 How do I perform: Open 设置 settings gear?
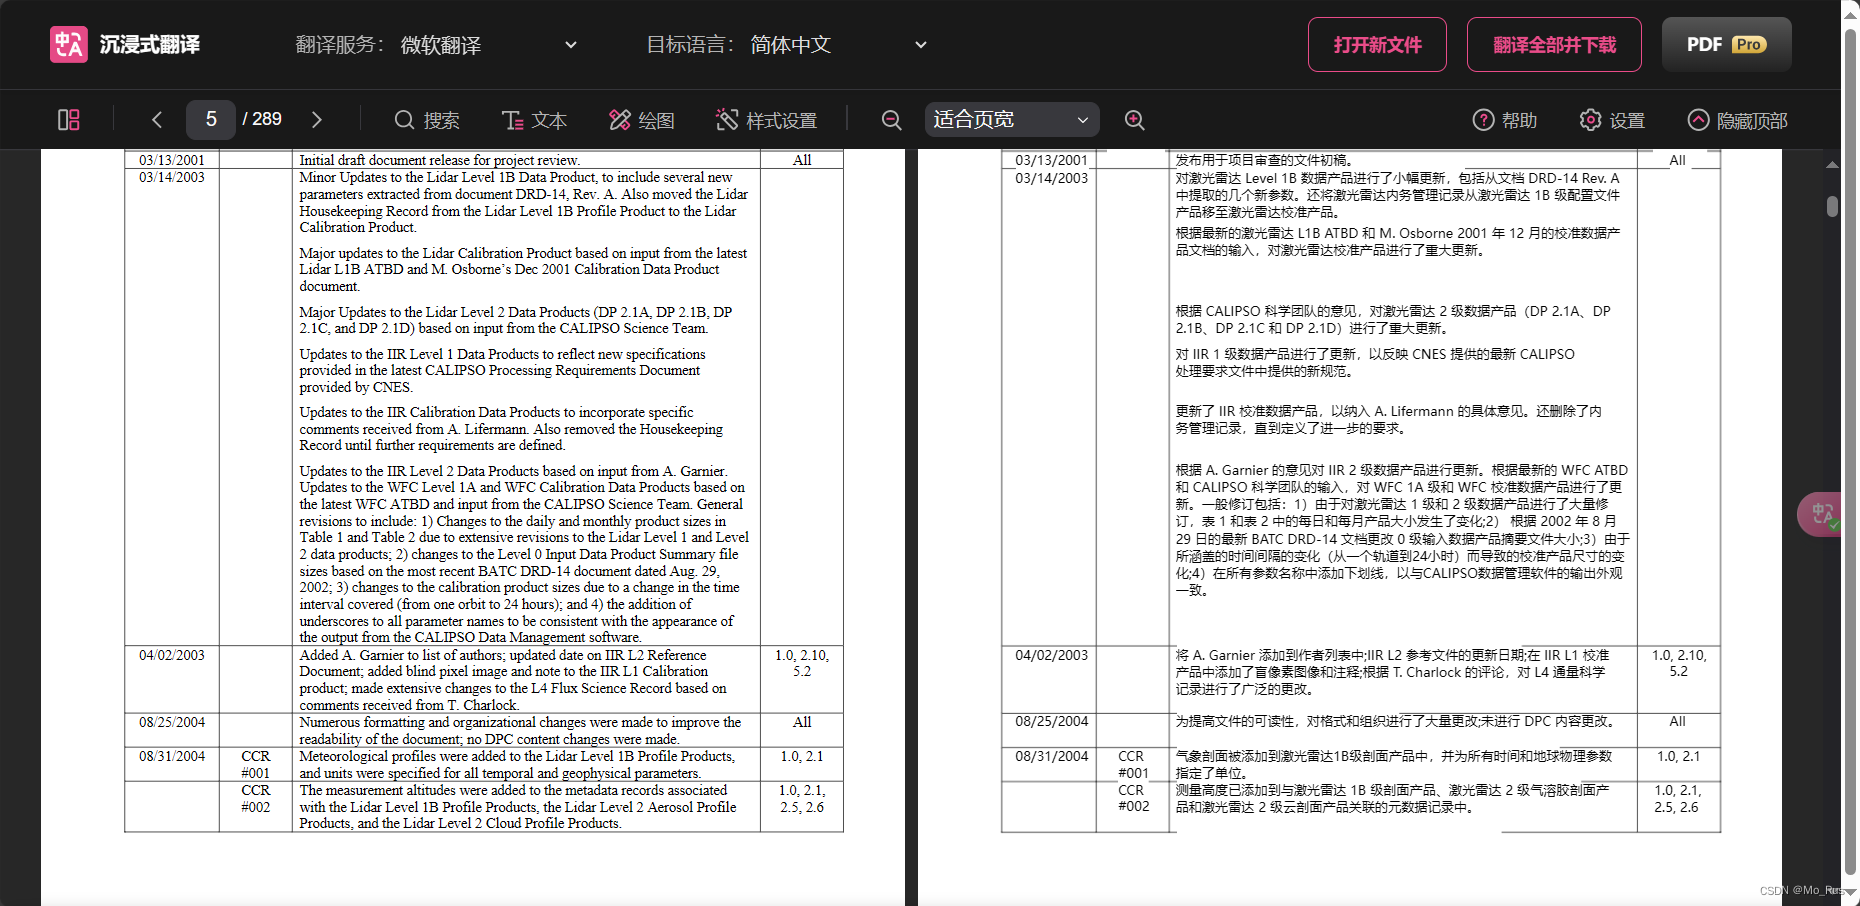[x=1612, y=120]
